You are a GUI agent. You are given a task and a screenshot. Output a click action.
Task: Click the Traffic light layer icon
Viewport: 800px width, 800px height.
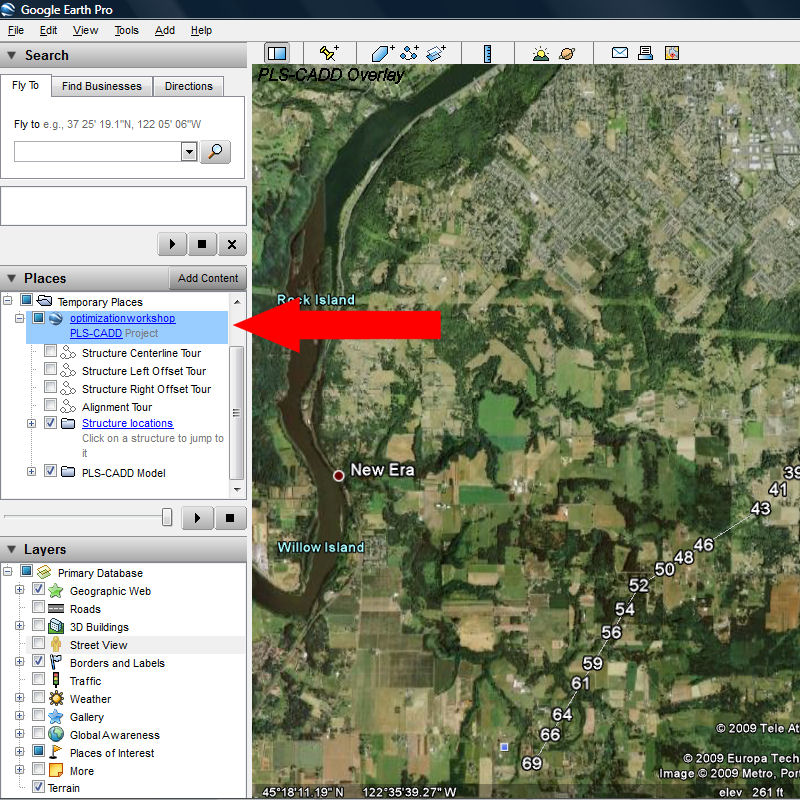coord(56,680)
